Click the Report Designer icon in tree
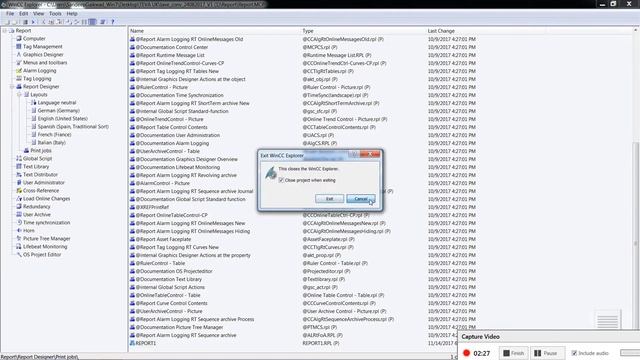The image size is (640, 360). tap(19, 87)
